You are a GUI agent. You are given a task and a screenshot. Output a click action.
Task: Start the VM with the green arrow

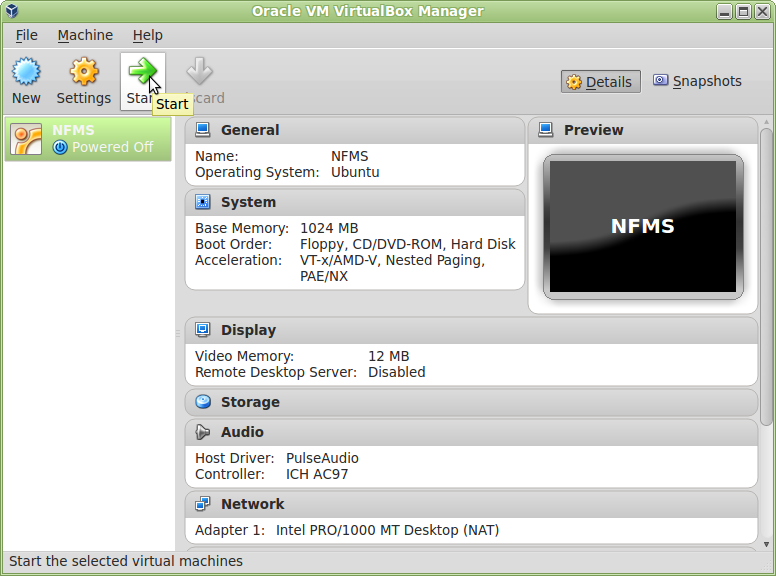143,71
